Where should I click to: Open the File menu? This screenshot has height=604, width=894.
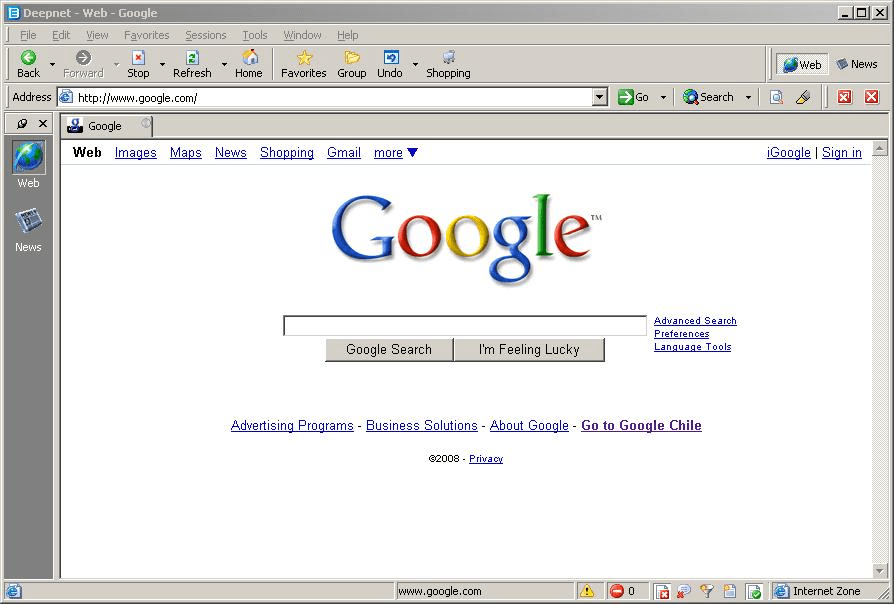pyautogui.click(x=28, y=35)
